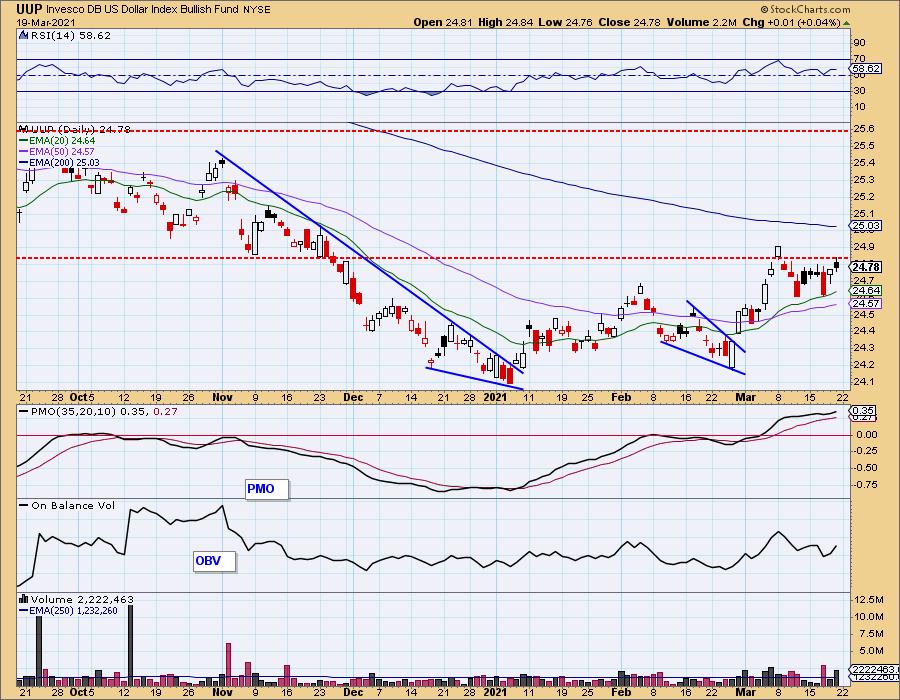The width and height of the screenshot is (900, 700).
Task: Click the 12.5M volume axis label
Action: (x=869, y=600)
